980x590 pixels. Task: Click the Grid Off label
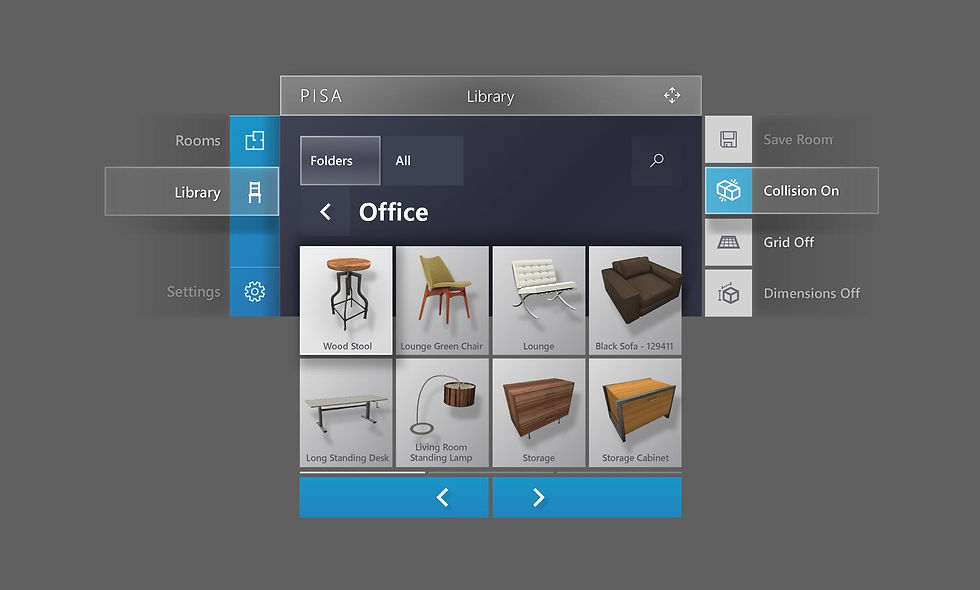789,242
